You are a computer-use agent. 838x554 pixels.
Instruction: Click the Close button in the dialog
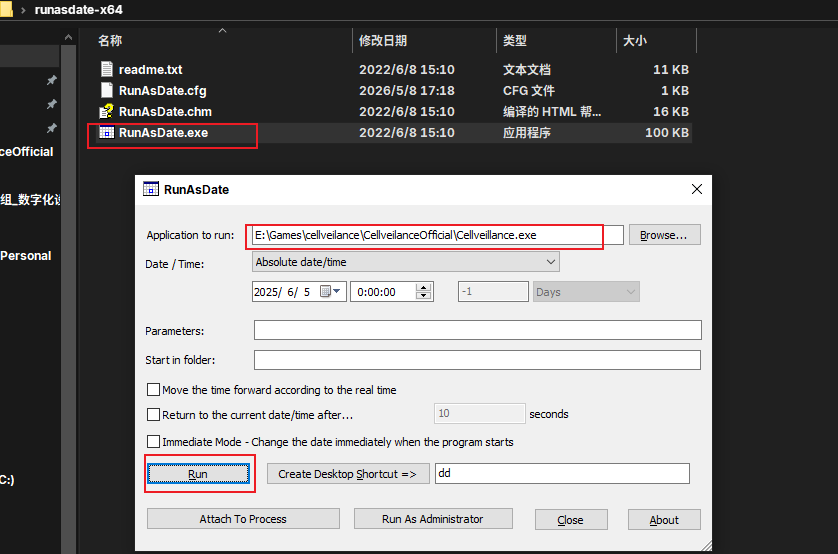[571, 519]
